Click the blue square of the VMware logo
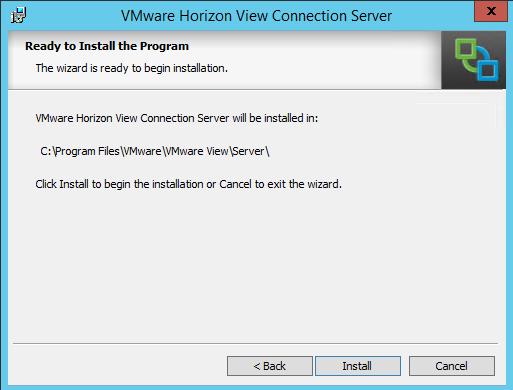Image resolution: width=513 pixels, height=390 pixels. click(x=488, y=70)
